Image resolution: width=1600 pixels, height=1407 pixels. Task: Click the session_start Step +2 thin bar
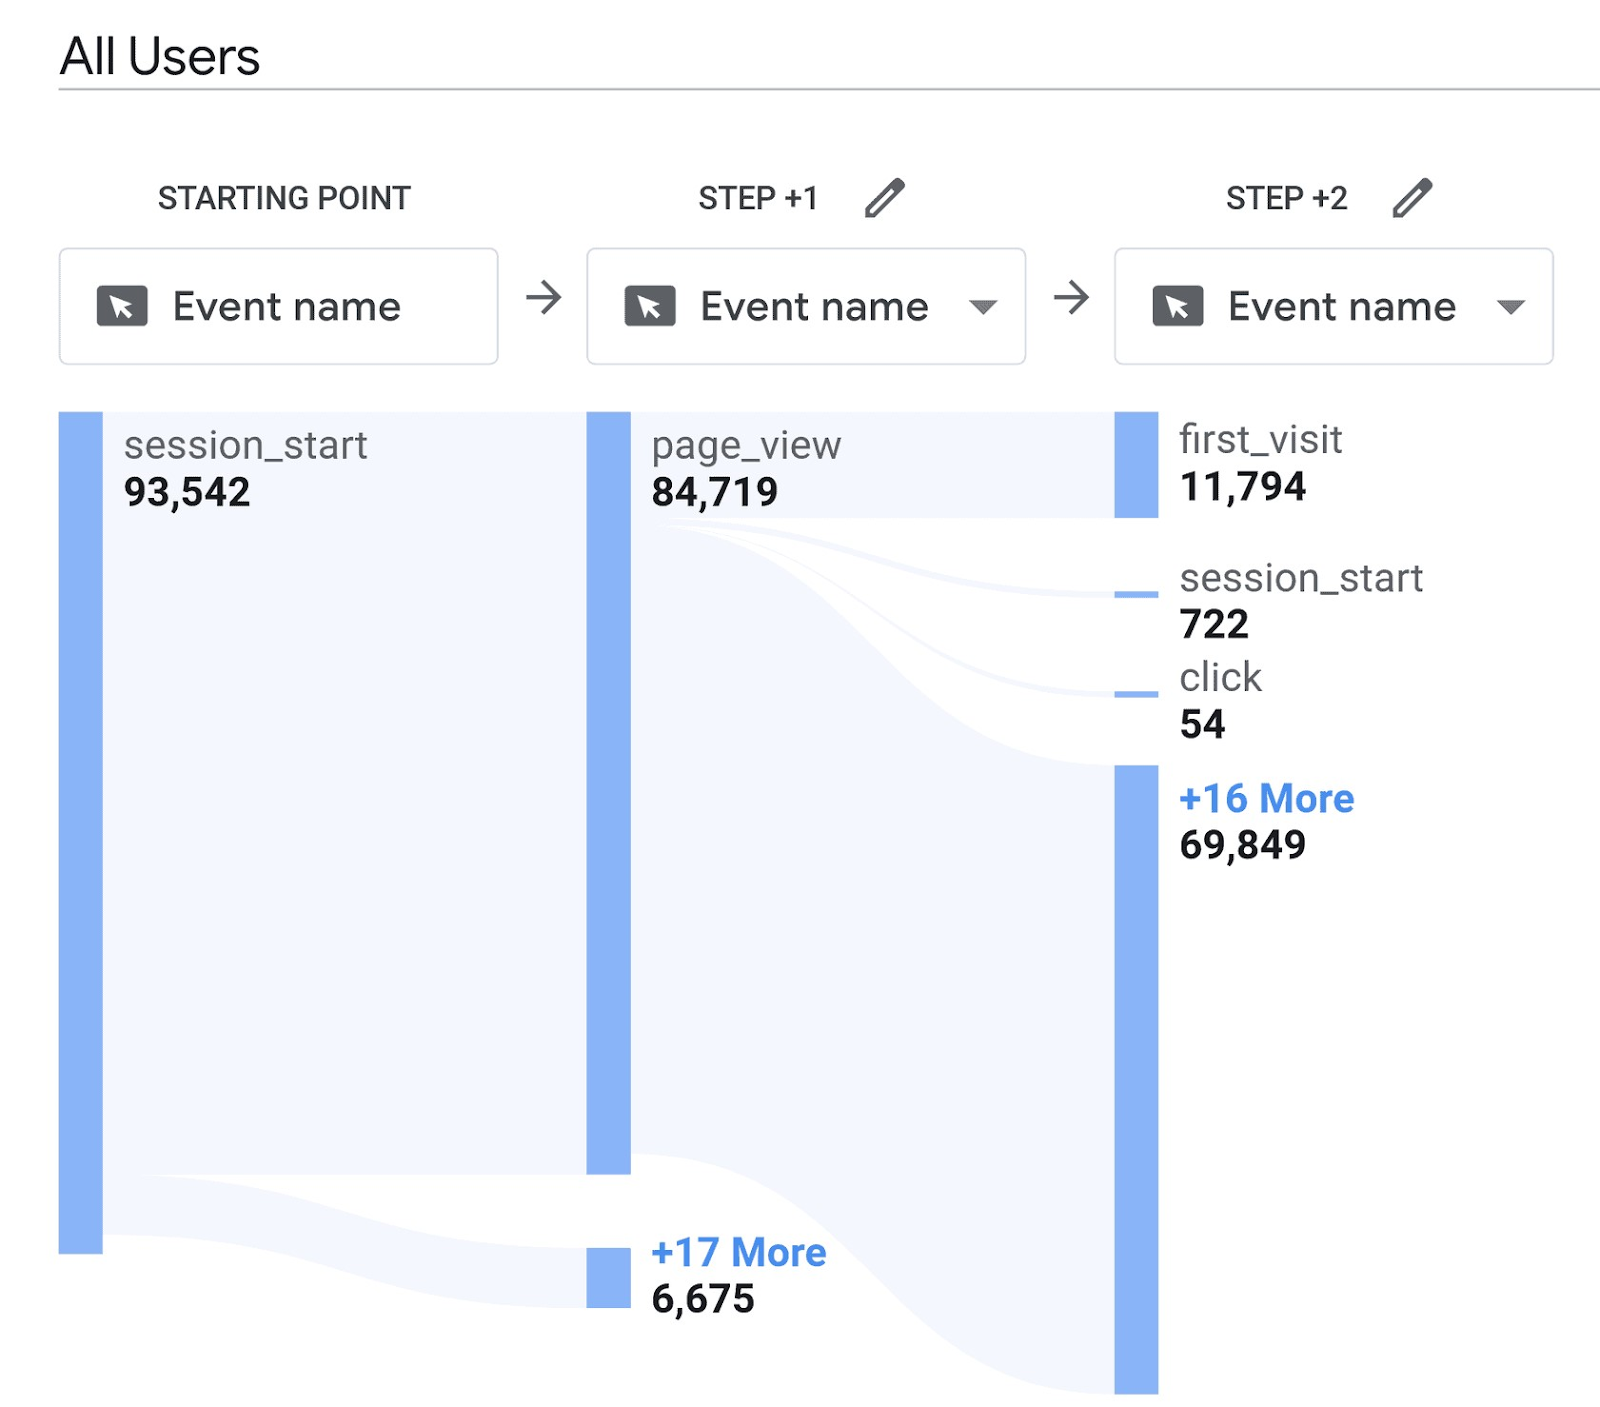coord(1137,594)
